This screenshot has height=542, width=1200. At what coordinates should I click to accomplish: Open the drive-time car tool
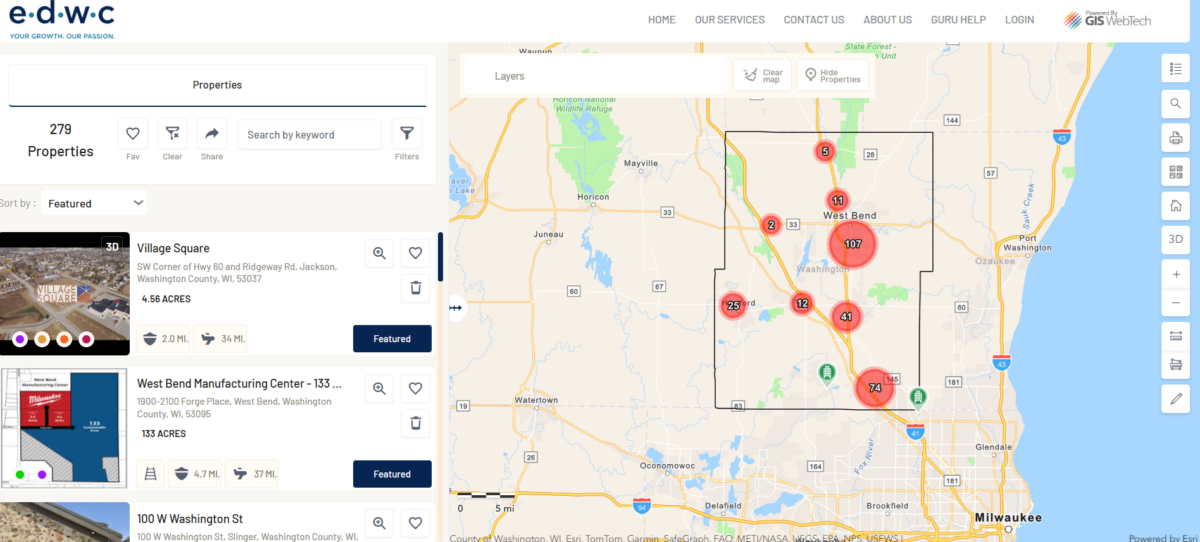(1175, 364)
